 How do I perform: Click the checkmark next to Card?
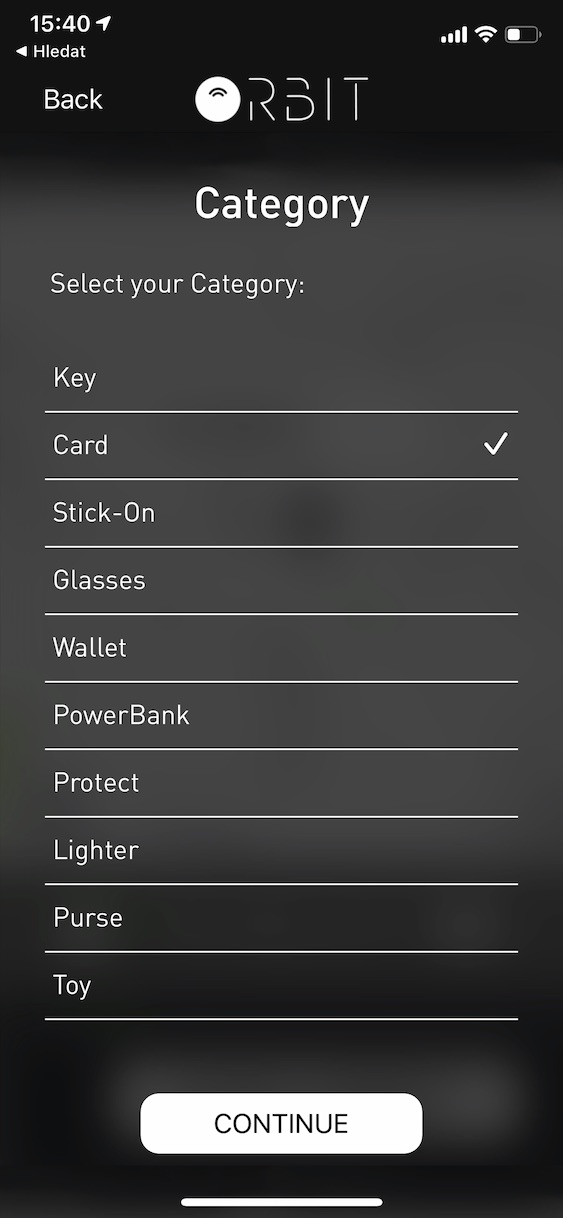(x=496, y=444)
